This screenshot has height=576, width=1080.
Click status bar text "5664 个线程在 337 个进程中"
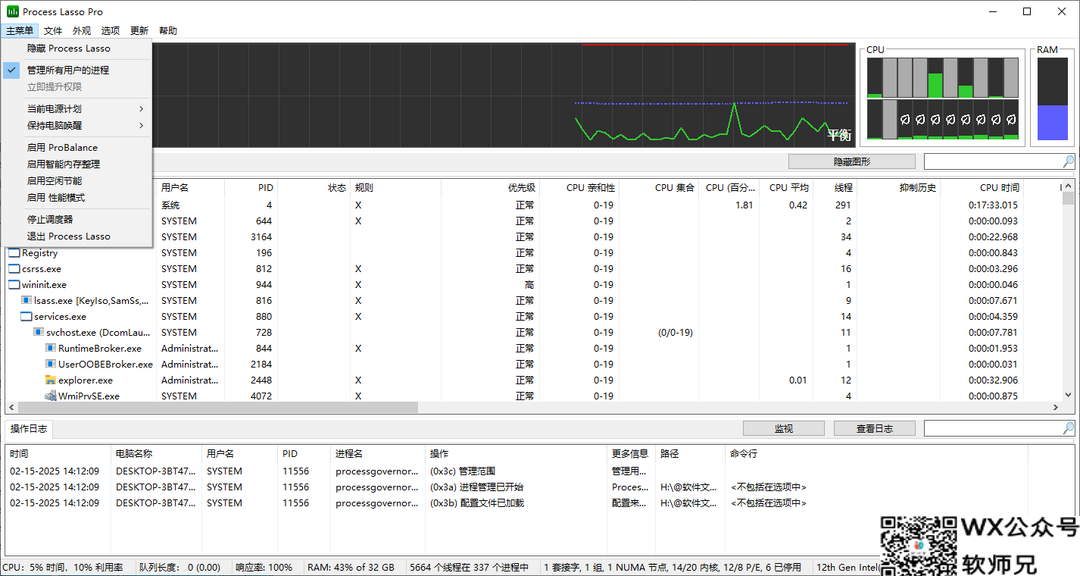[469, 568]
